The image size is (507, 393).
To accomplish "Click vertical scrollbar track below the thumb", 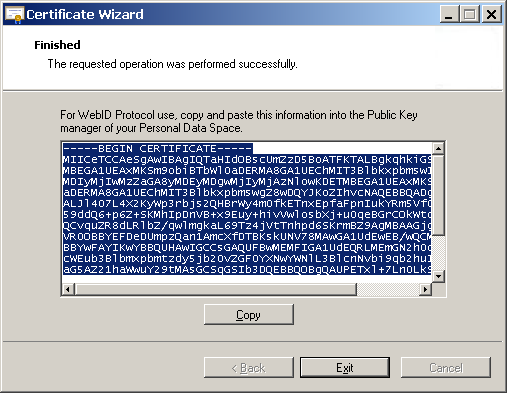I will 438,252.
